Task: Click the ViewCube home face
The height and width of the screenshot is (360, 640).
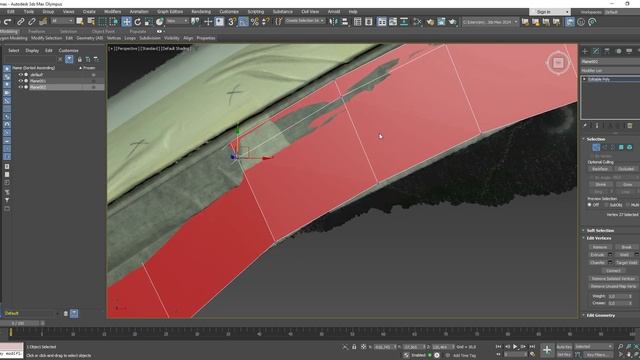Action: pyautogui.click(x=558, y=62)
